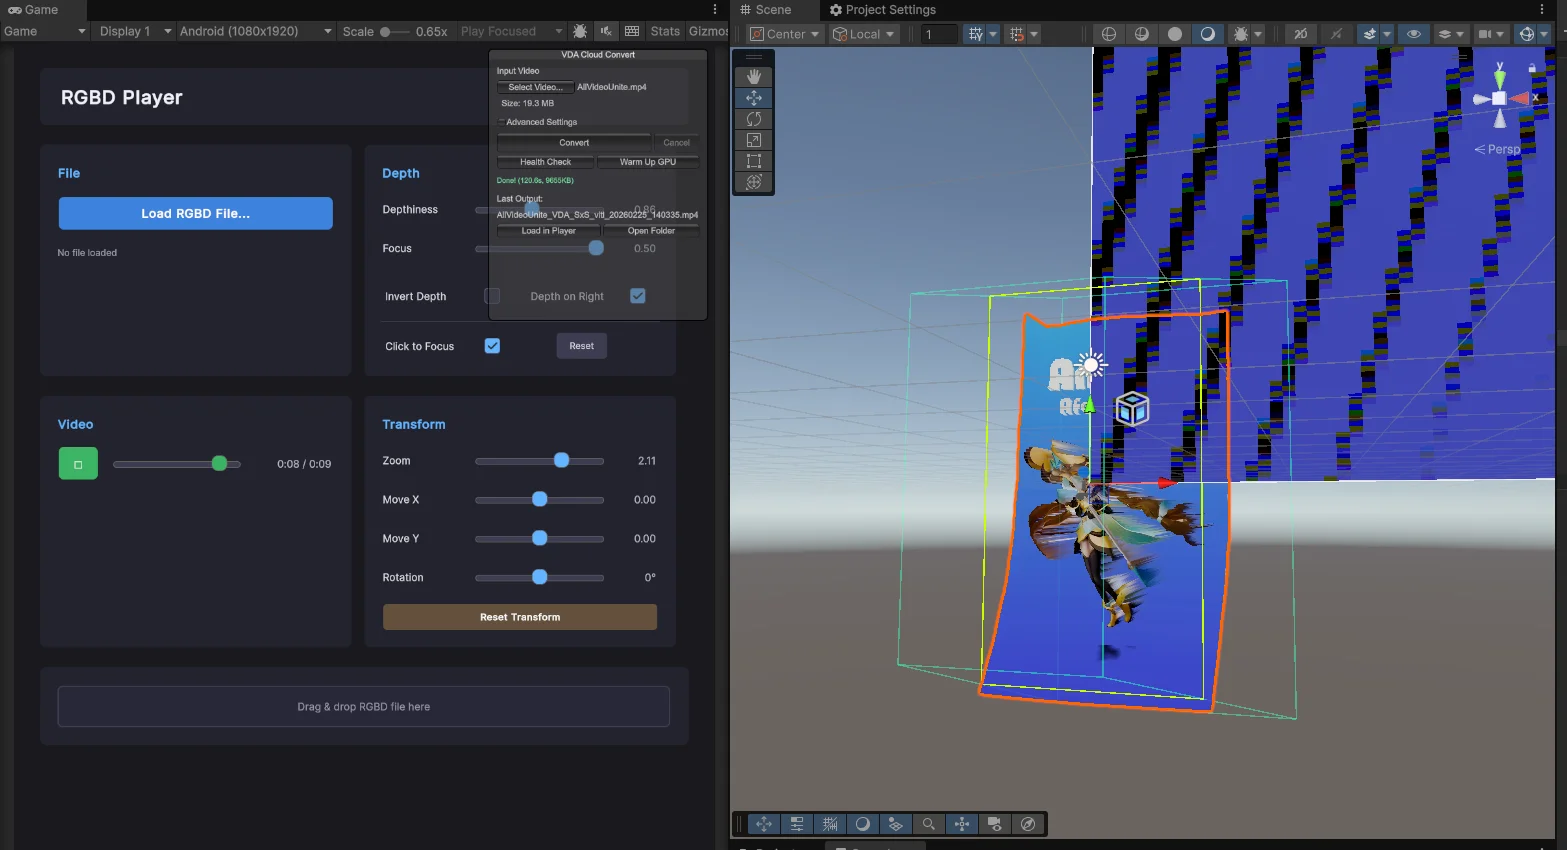Click the crescent draw mode icon in bottom bar

pyautogui.click(x=863, y=824)
